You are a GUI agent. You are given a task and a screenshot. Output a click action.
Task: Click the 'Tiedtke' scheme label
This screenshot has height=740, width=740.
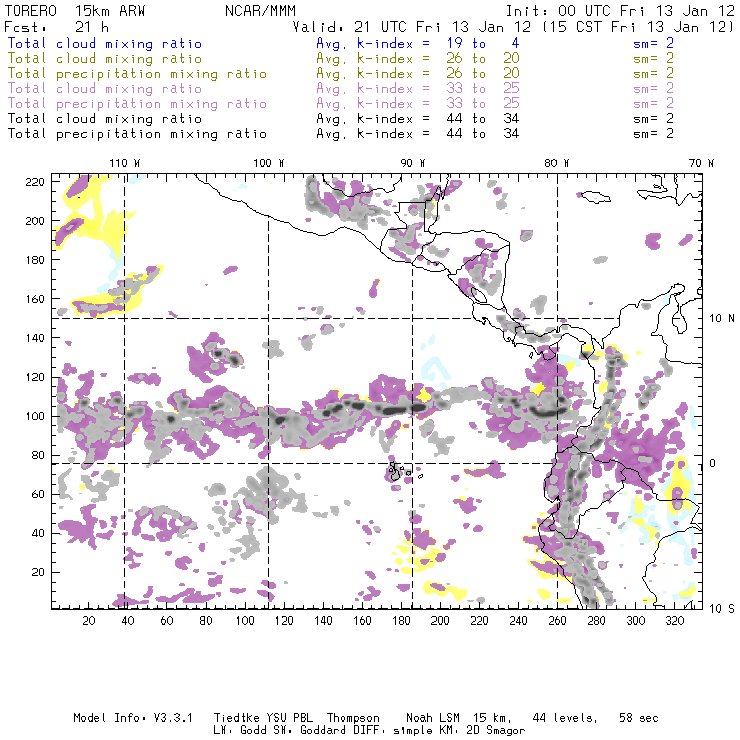(236, 718)
